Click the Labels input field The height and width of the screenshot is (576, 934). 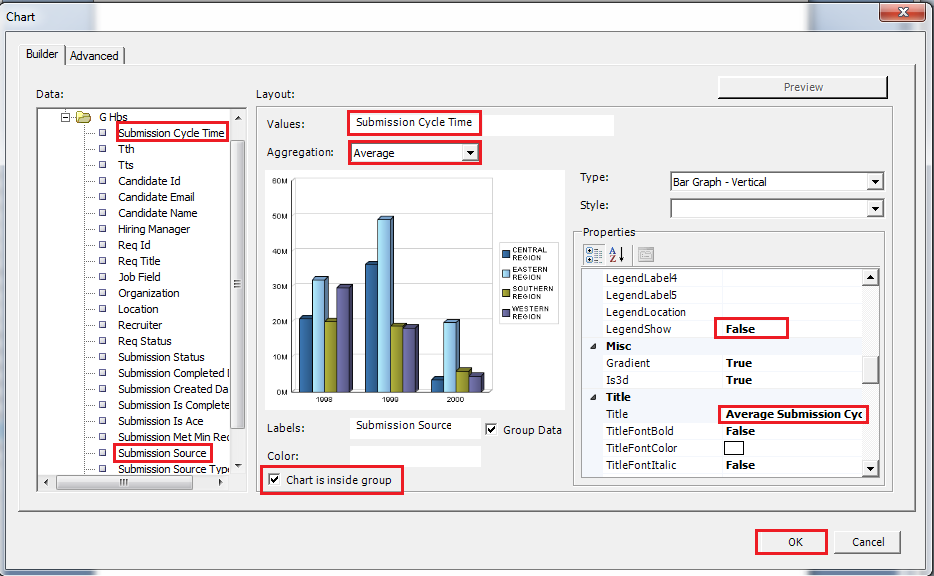pyautogui.click(x=415, y=426)
